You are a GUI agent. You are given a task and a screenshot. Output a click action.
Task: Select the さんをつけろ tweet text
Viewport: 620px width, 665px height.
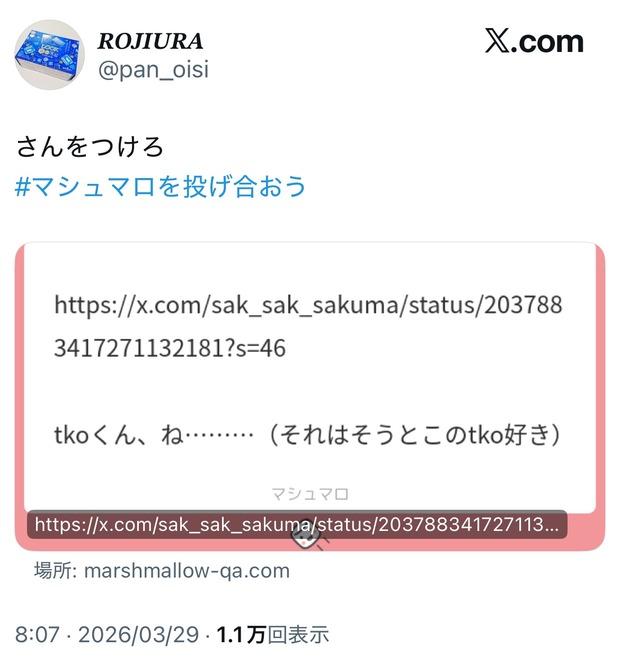(x=89, y=147)
